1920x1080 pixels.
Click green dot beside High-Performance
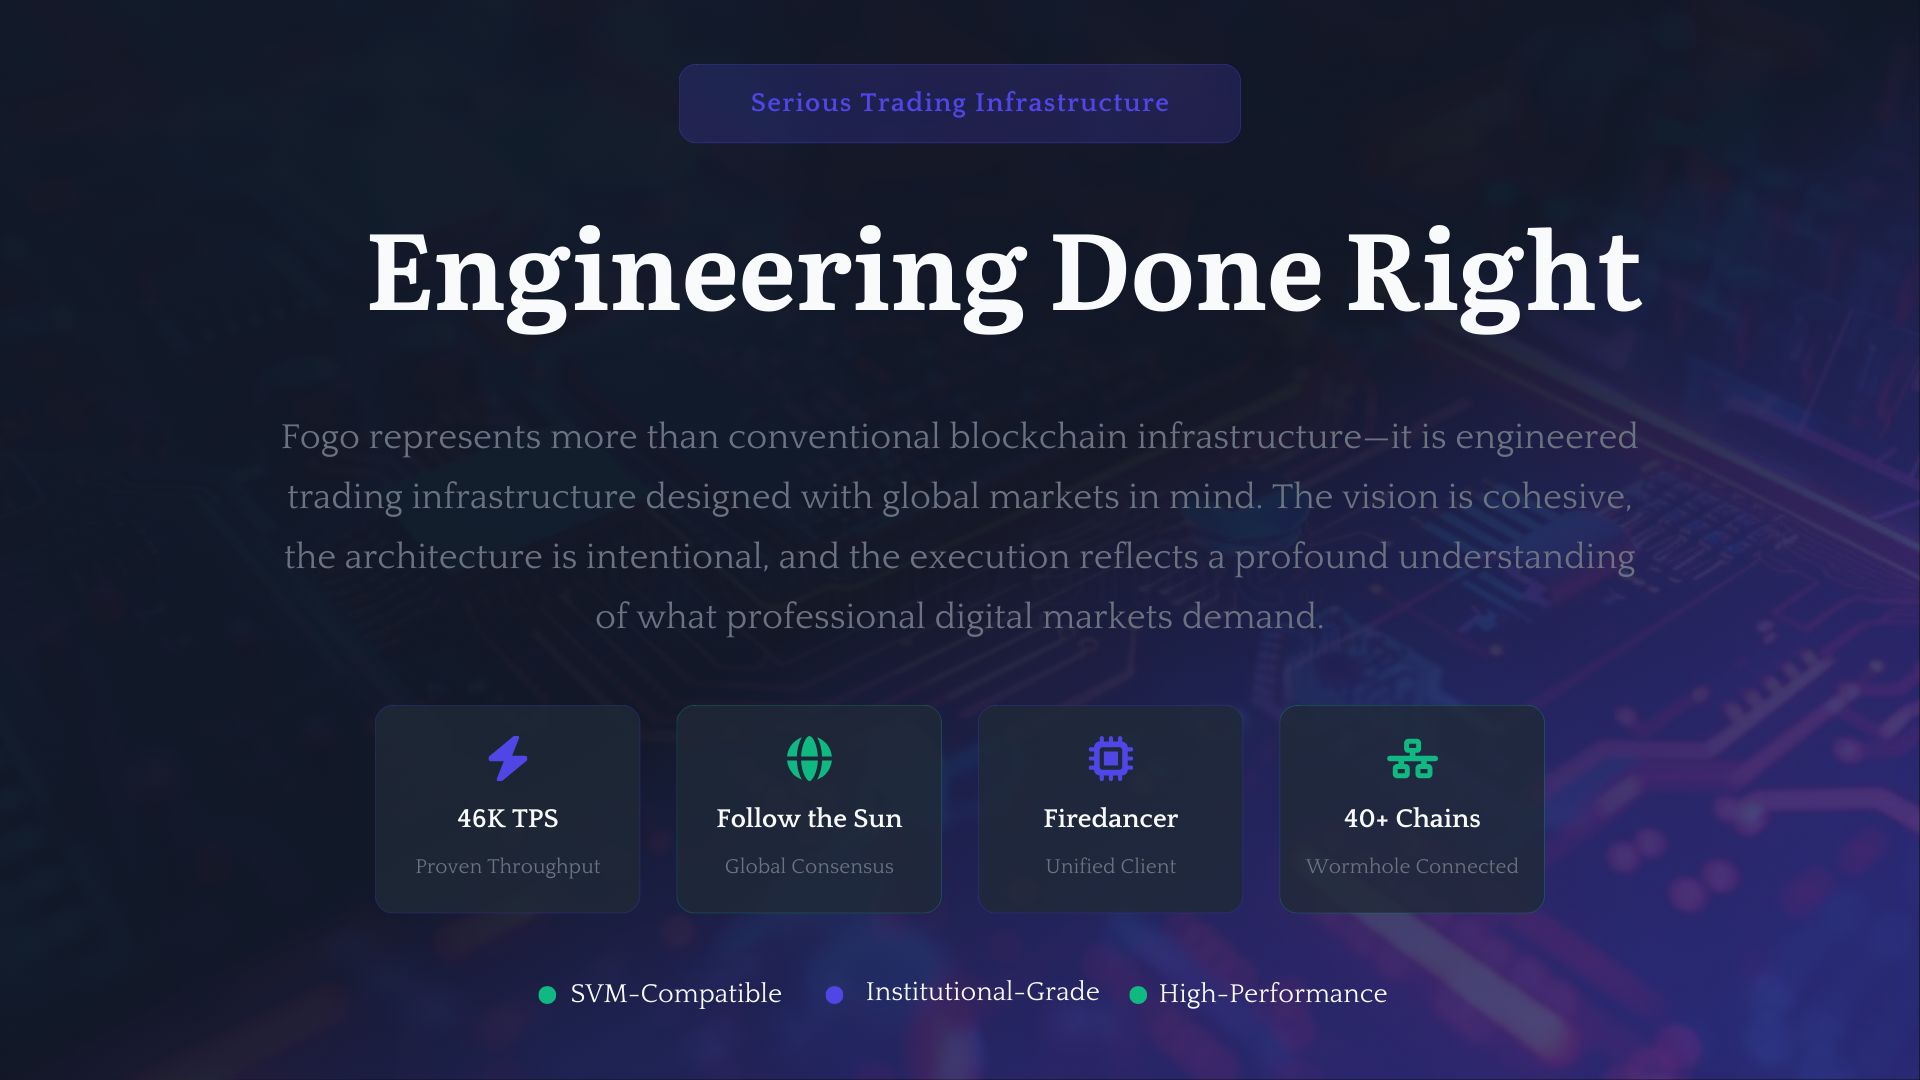(x=1137, y=995)
